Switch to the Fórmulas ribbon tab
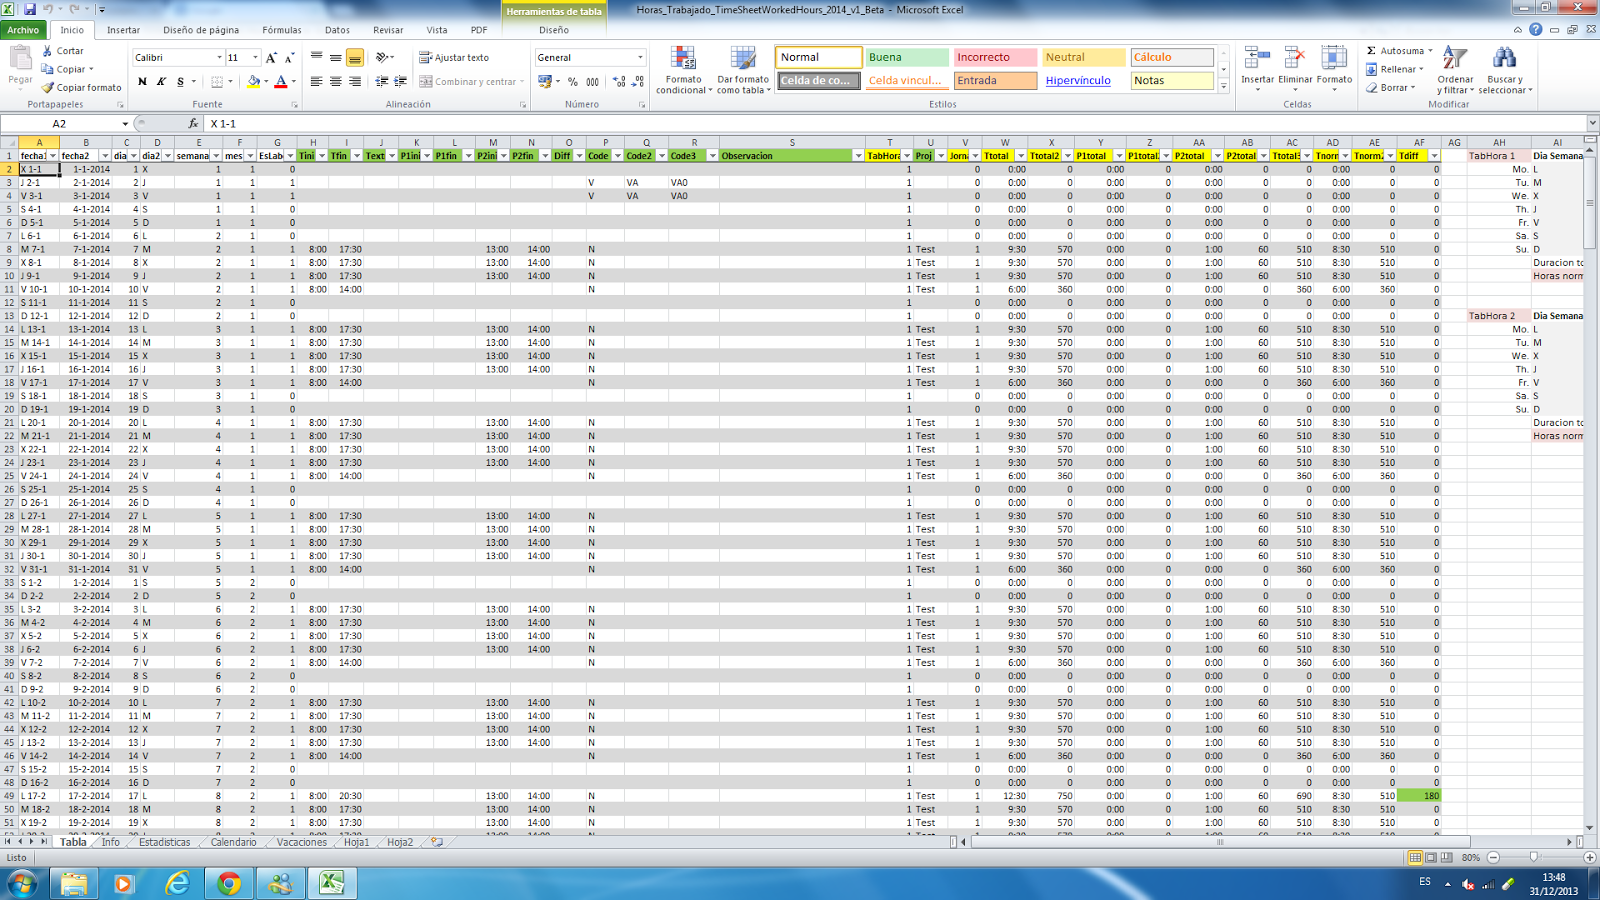The height and width of the screenshot is (900, 1600). [x=281, y=30]
